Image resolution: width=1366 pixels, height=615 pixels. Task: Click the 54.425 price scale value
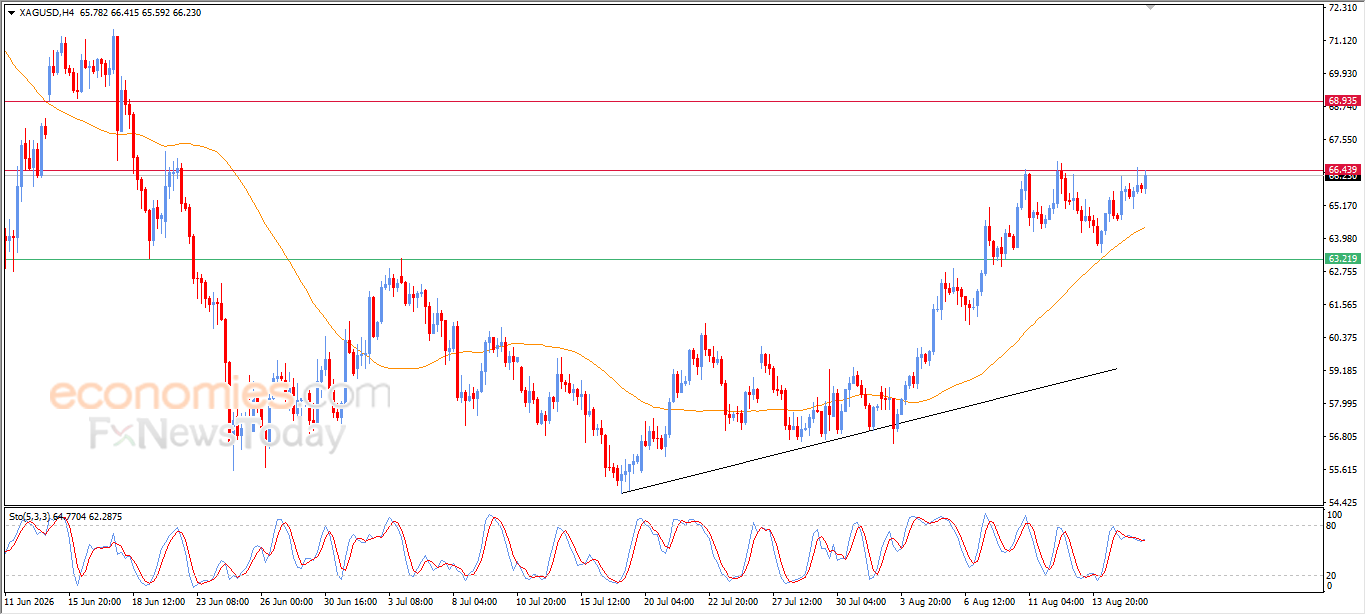(1342, 502)
